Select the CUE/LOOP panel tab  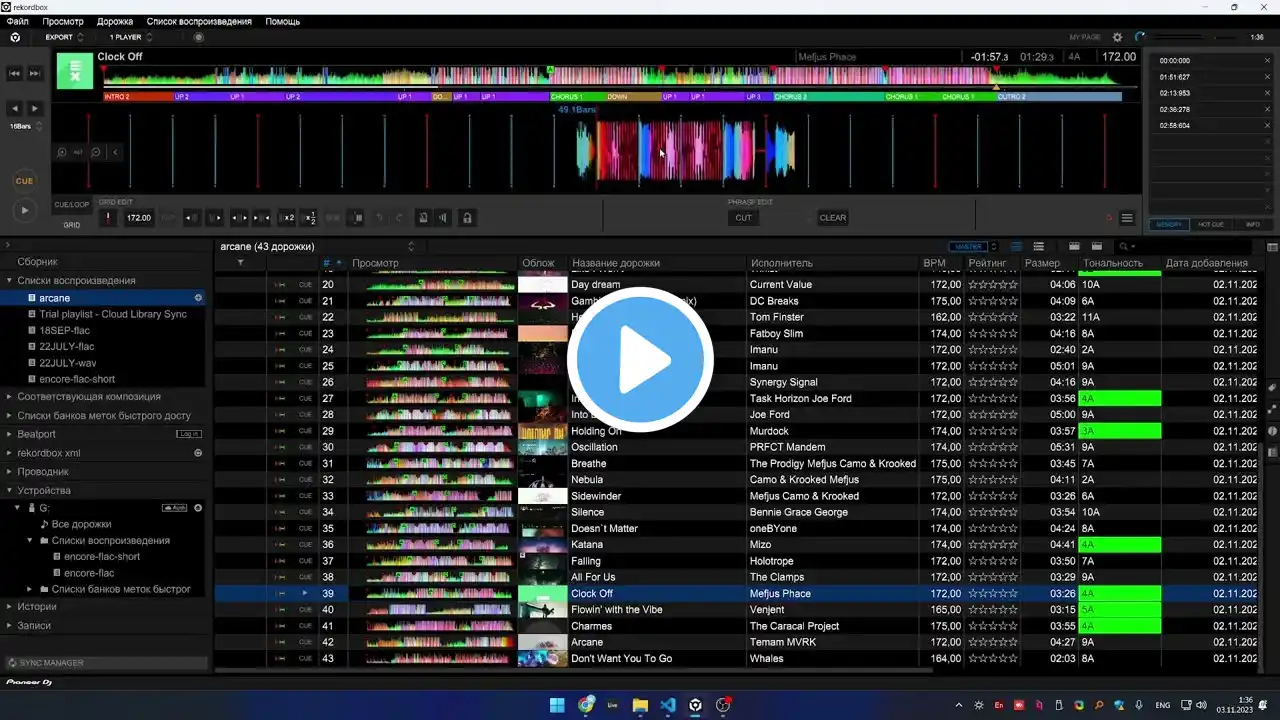pyautogui.click(x=72, y=204)
